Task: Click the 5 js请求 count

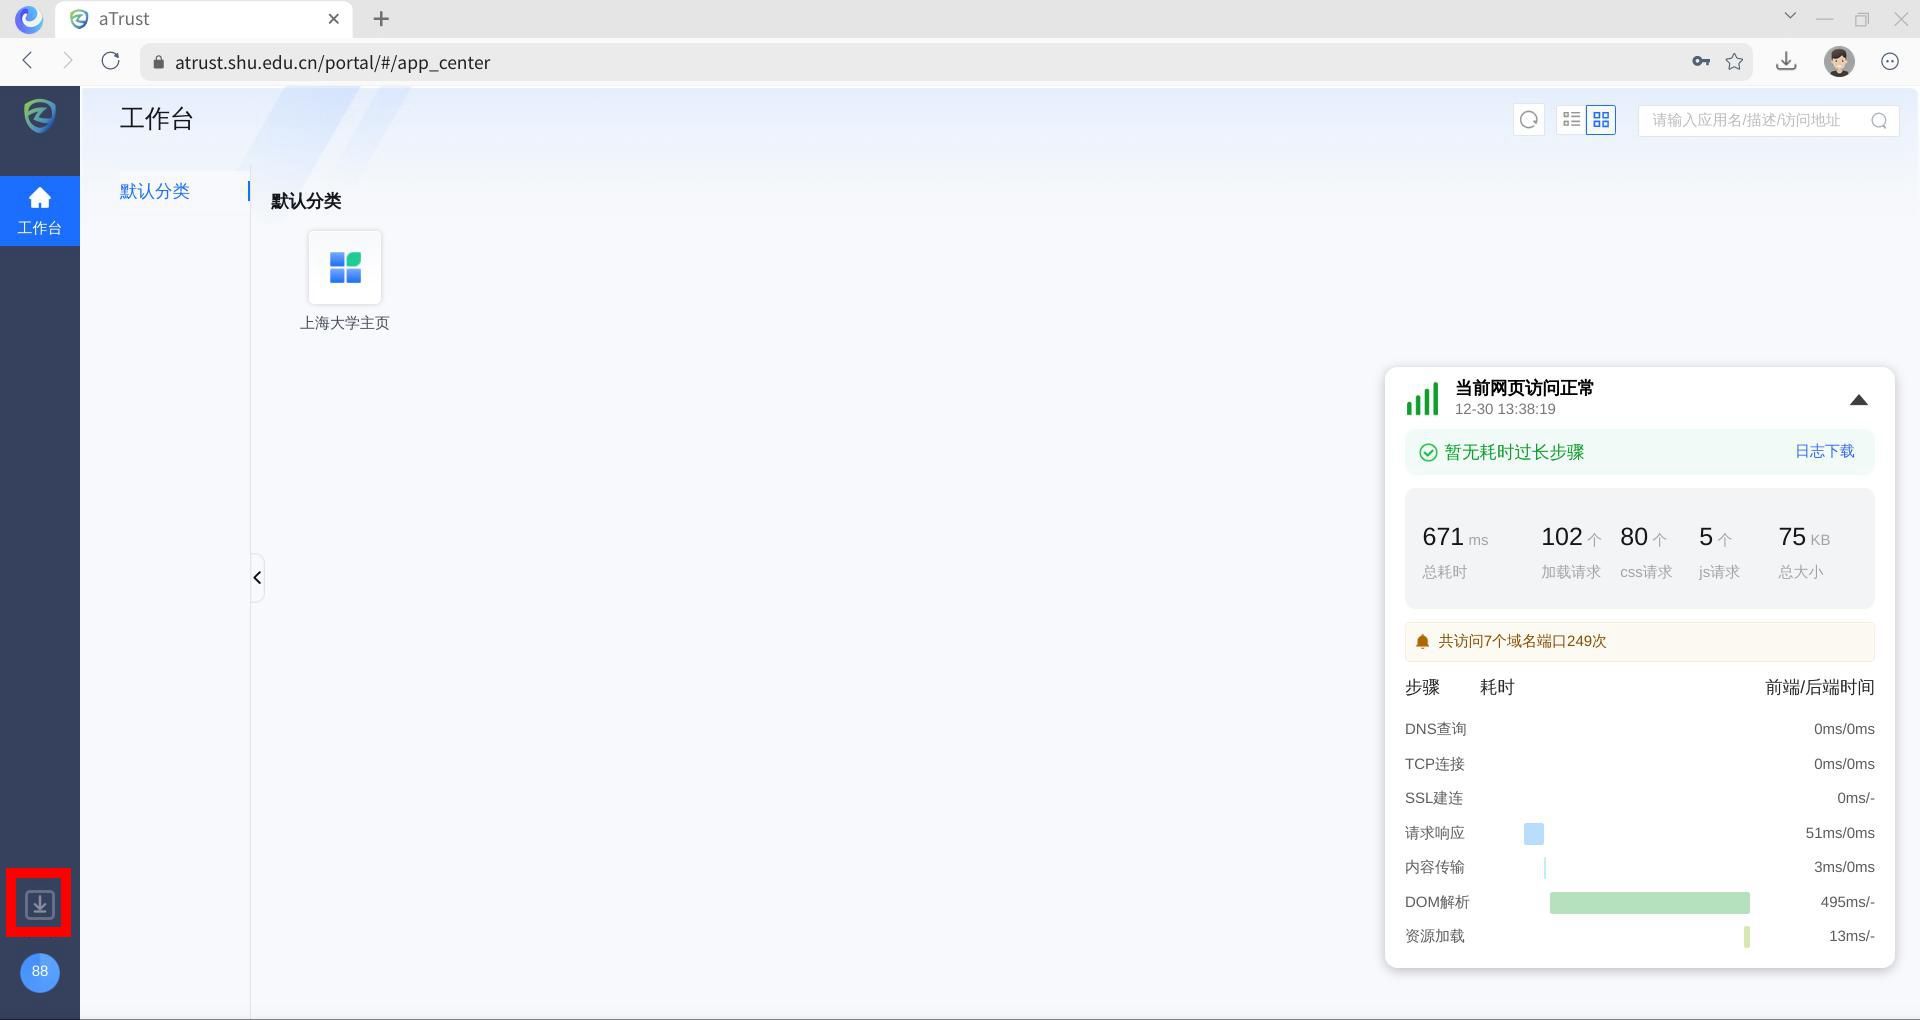Action: 1719,551
